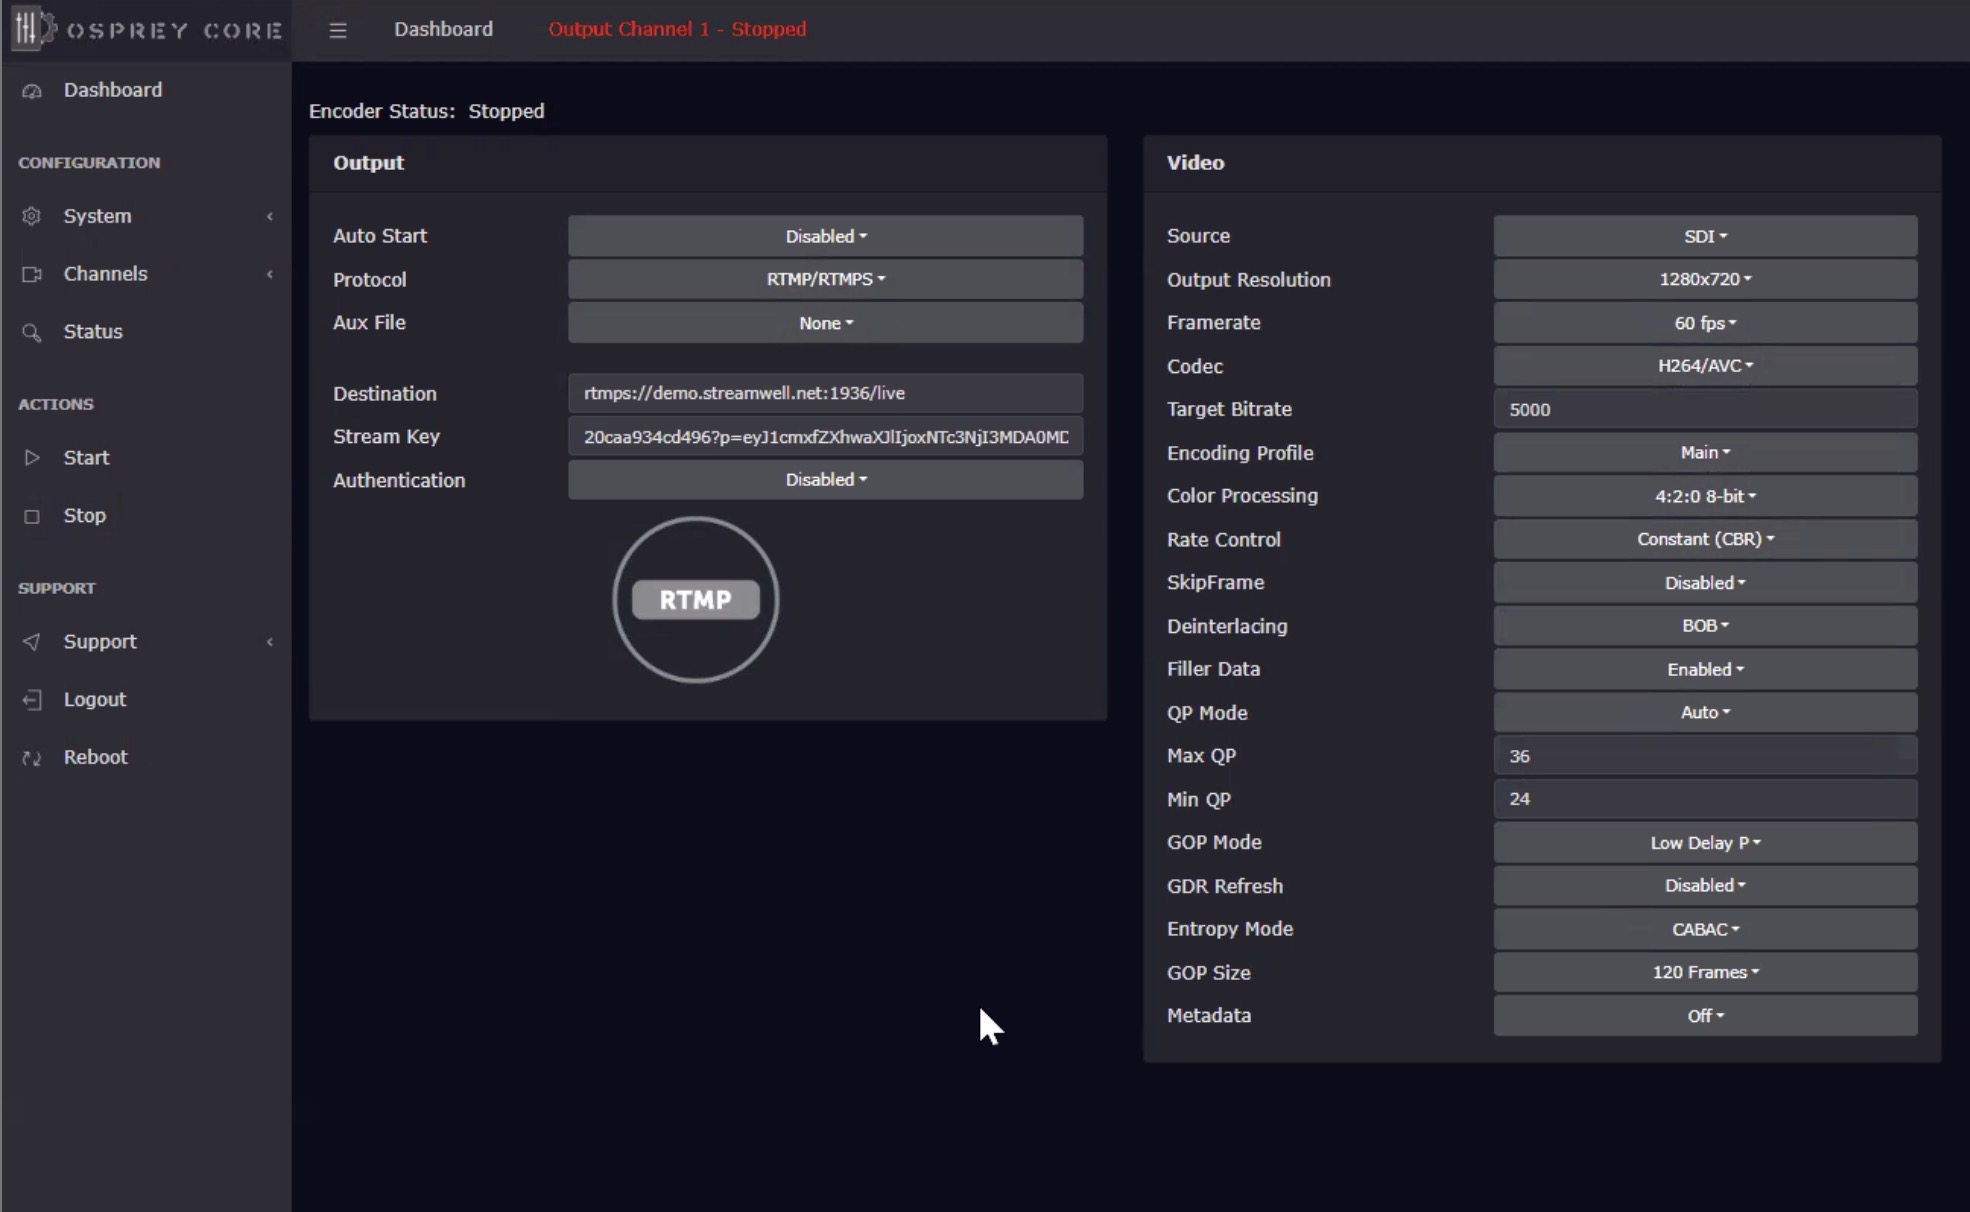Click the Logout door icon

pos(32,700)
